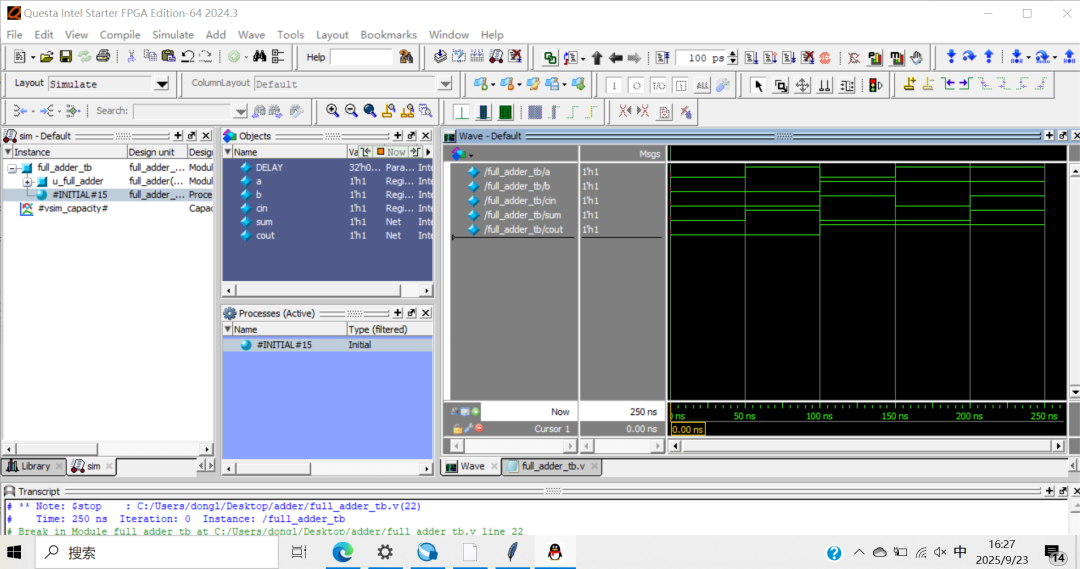The height and width of the screenshot is (569, 1080).
Task: Toggle the traffic light stop icon
Action: (876, 85)
